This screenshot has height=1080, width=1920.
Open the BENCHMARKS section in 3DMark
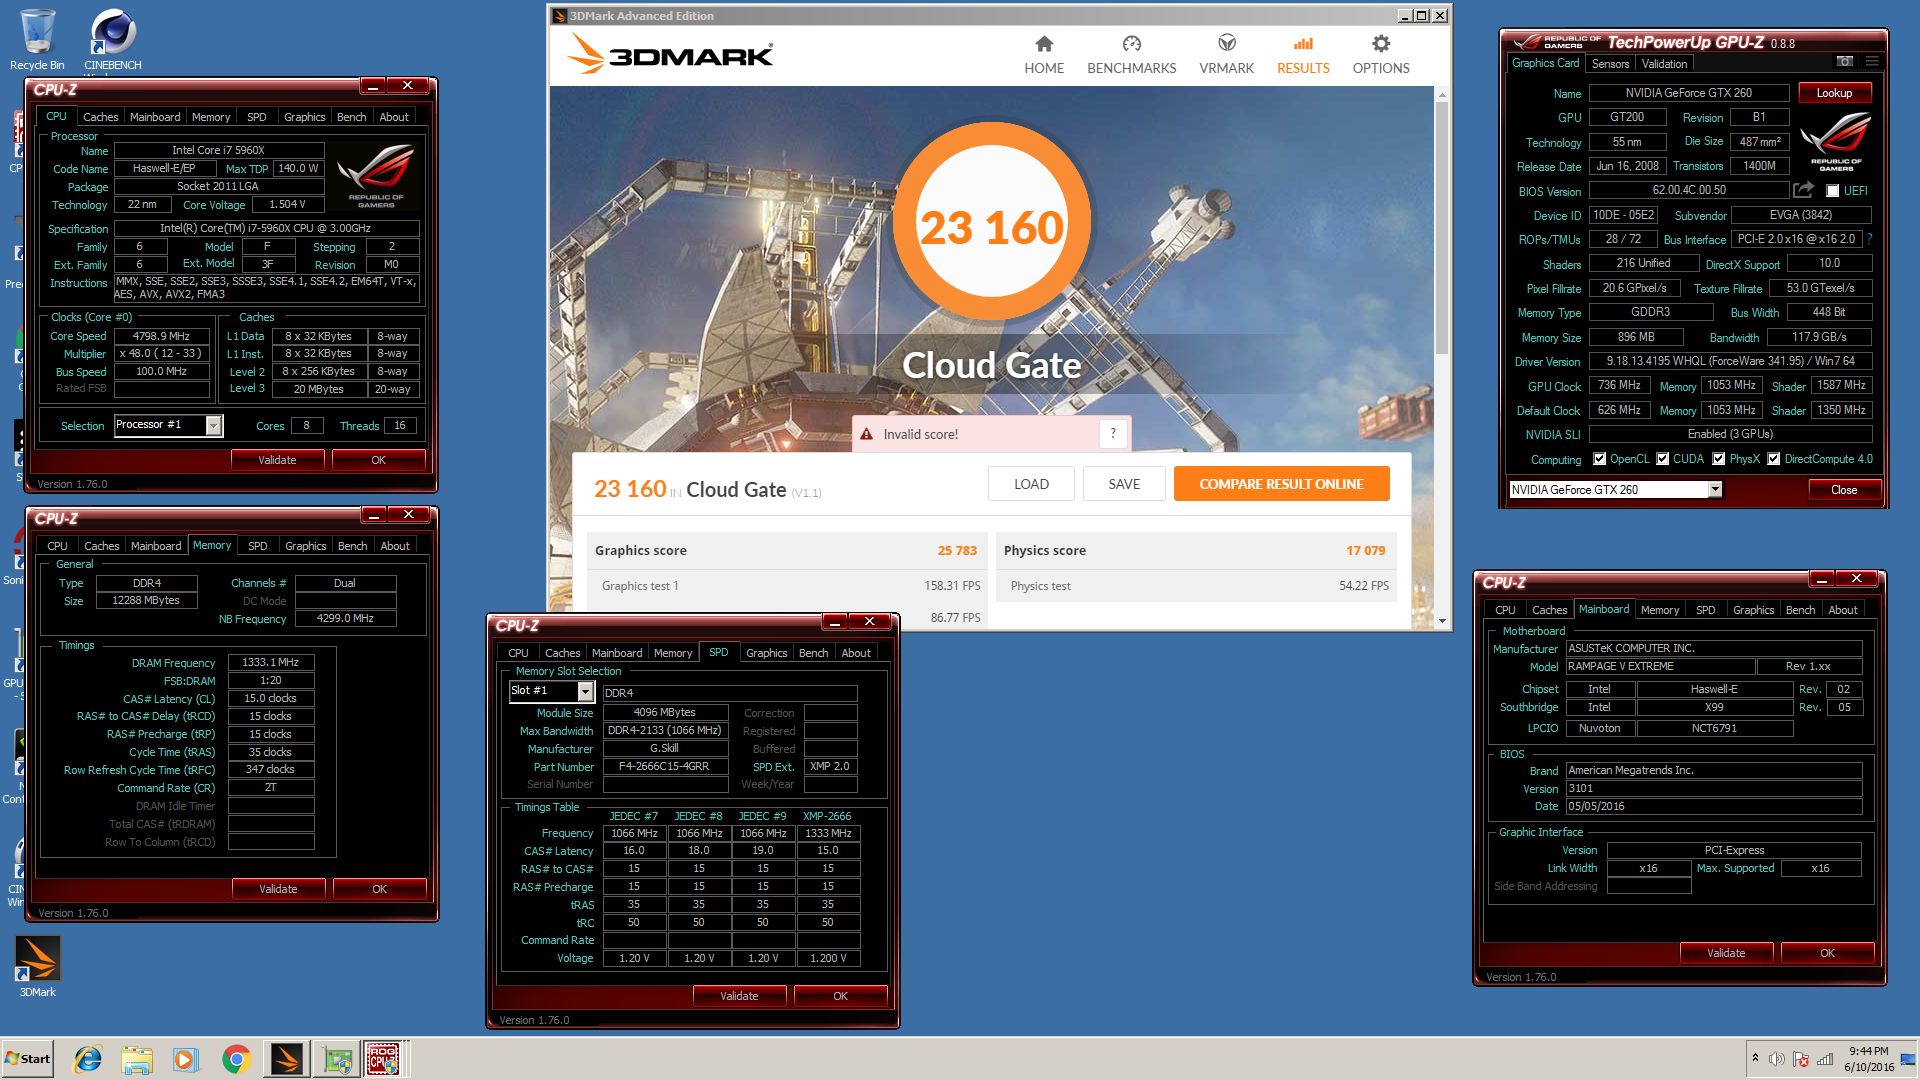coord(1131,55)
